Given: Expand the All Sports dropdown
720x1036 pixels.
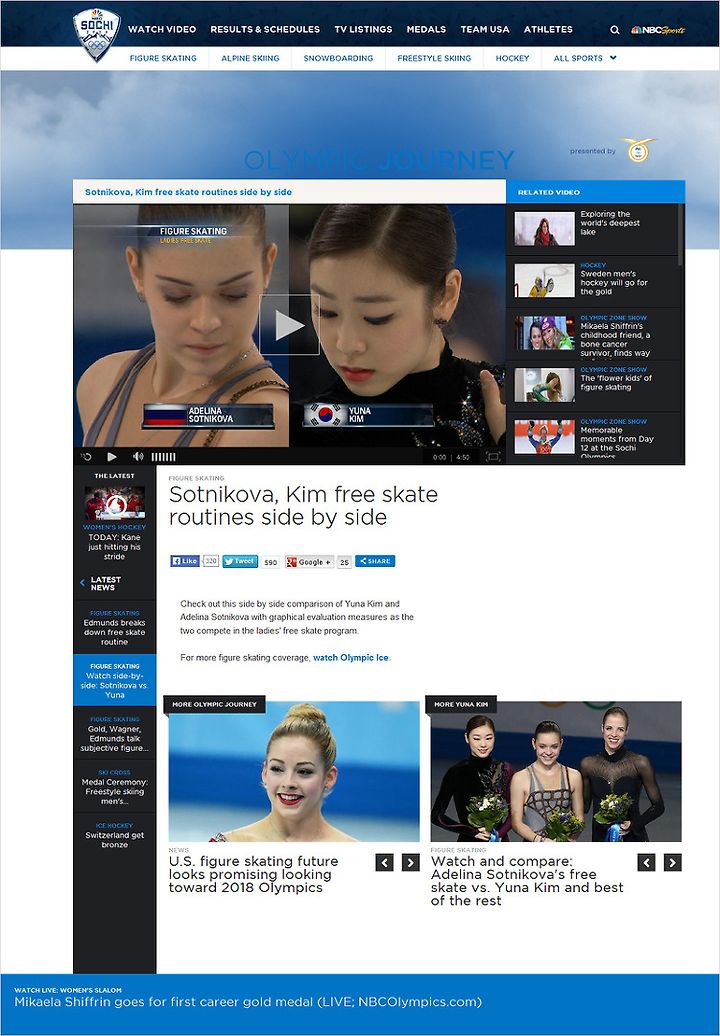Looking at the screenshot, I should click(x=585, y=58).
